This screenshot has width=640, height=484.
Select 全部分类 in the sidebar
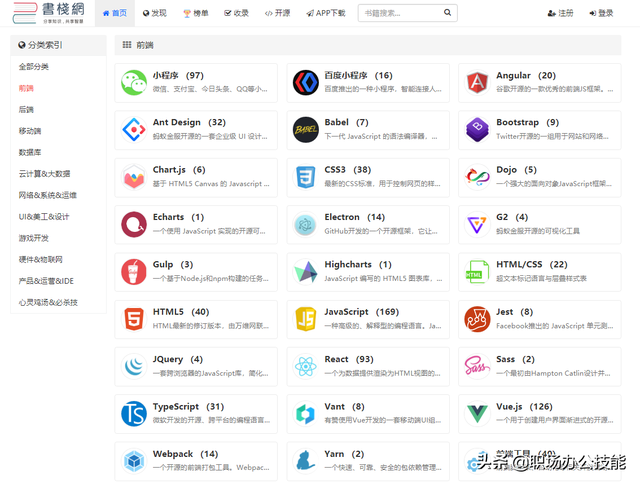pos(33,67)
